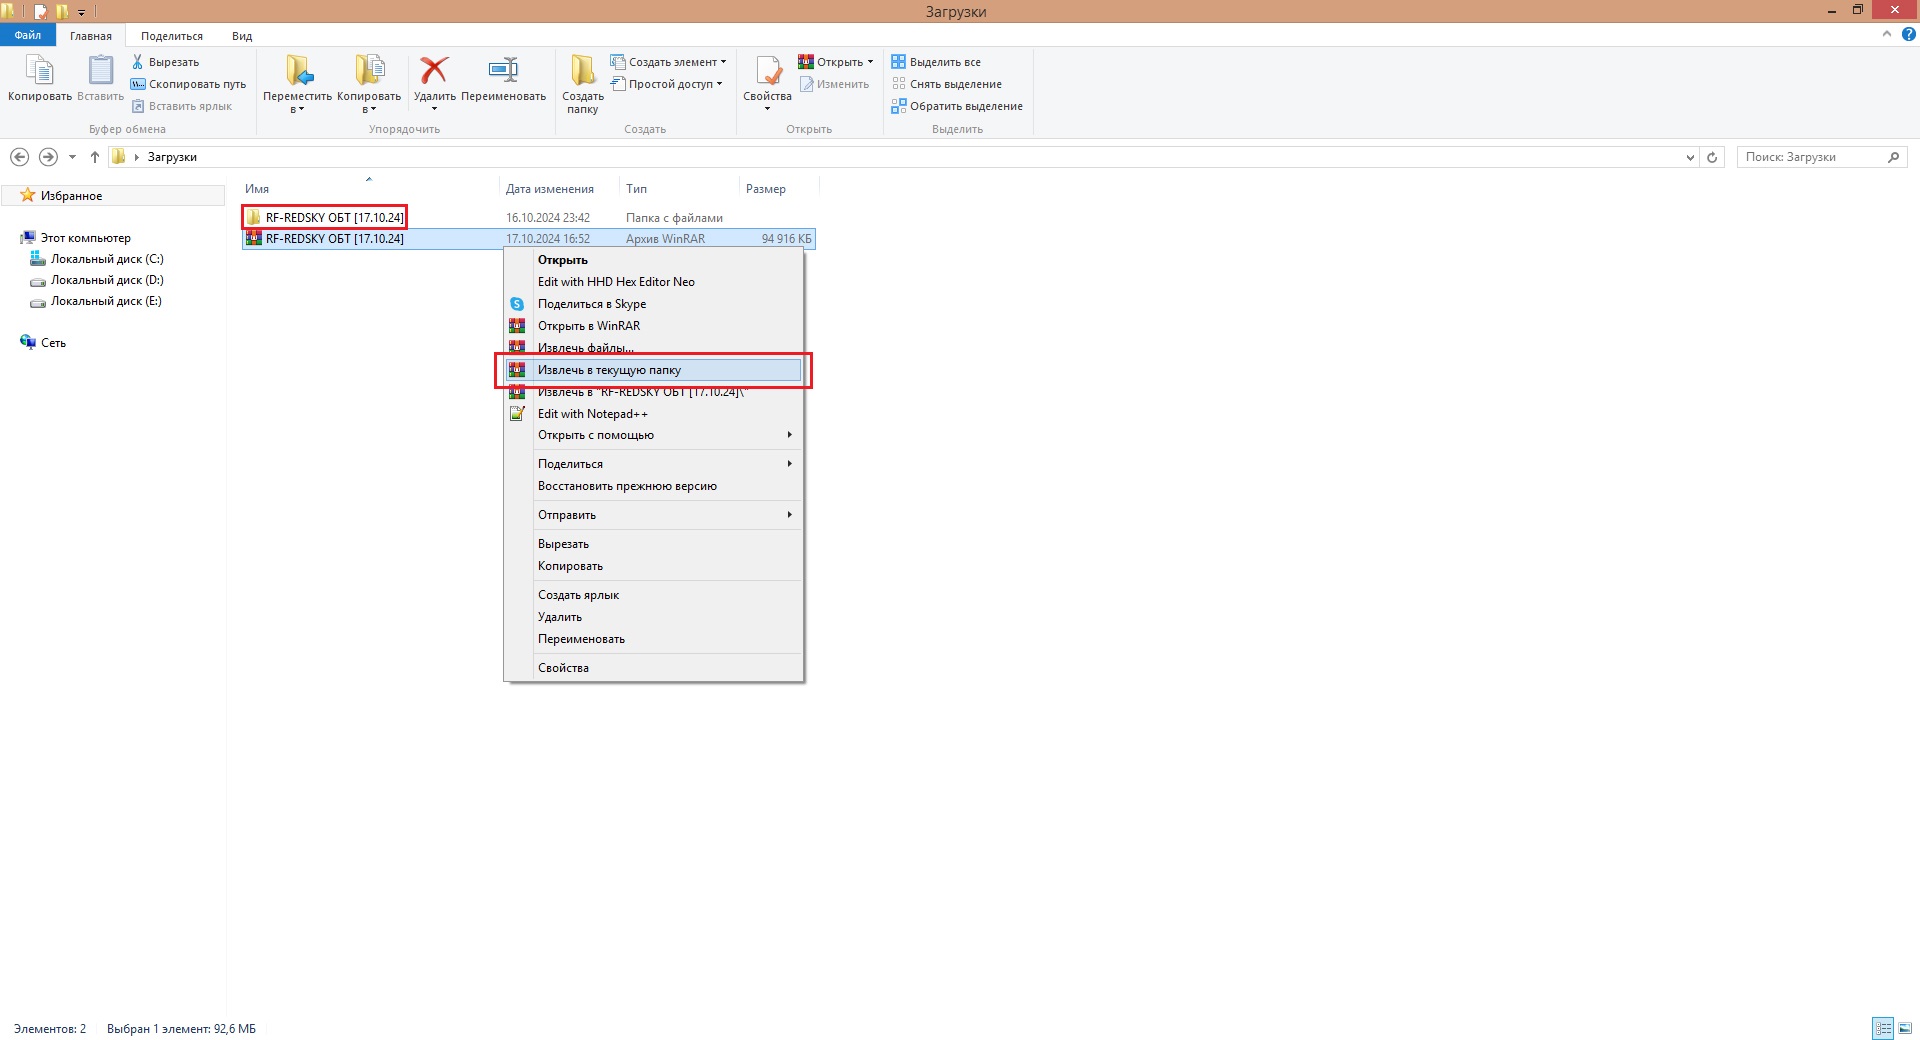This screenshot has width=1920, height=1040.
Task: Choose Восстановить прежнюю версию
Action: [653, 486]
